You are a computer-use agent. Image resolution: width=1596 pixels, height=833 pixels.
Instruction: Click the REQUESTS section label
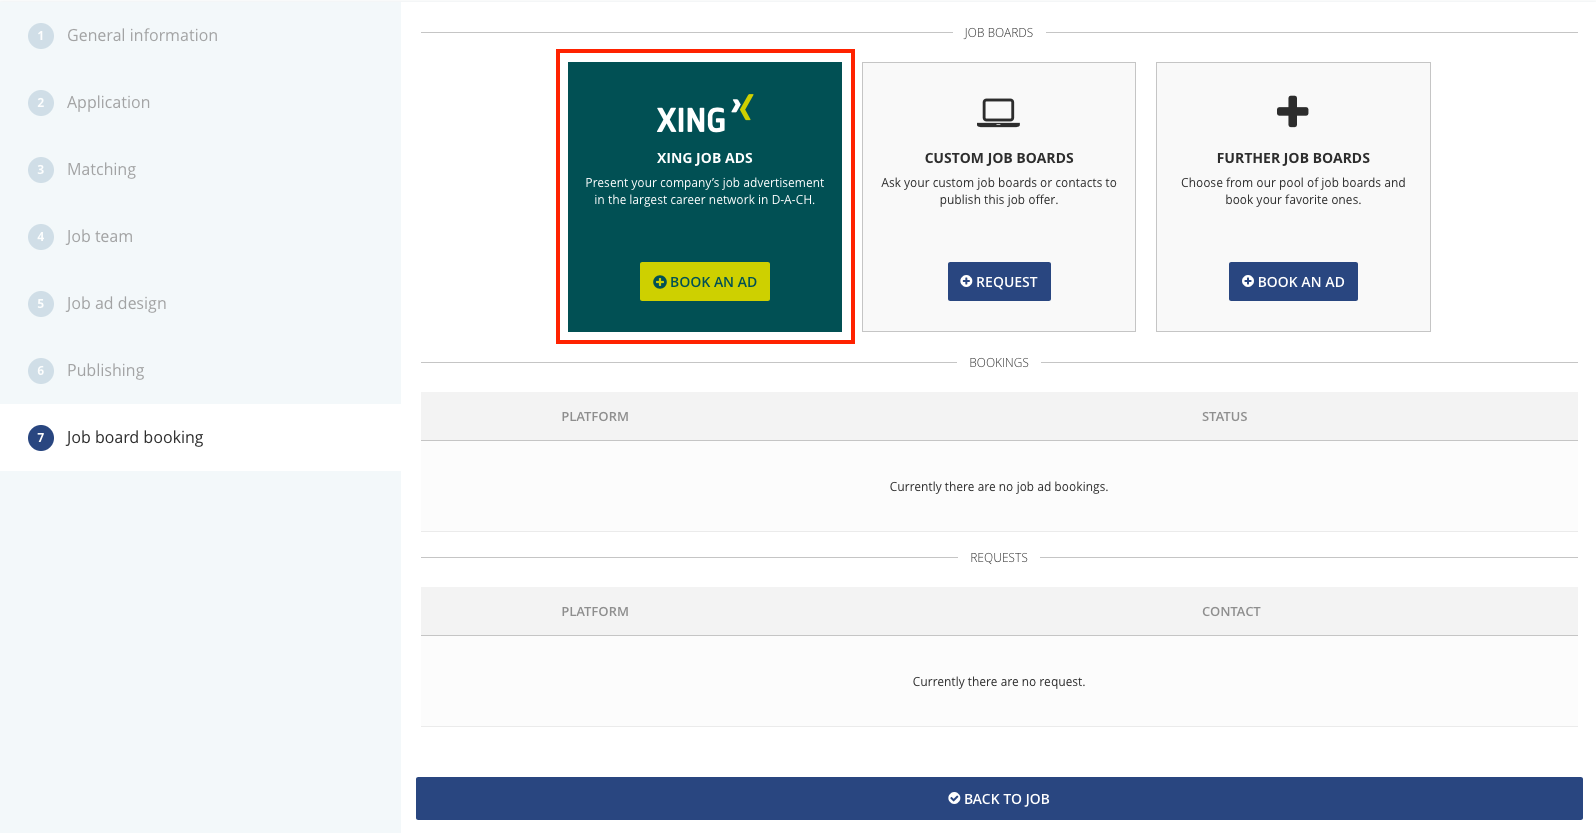[998, 558]
